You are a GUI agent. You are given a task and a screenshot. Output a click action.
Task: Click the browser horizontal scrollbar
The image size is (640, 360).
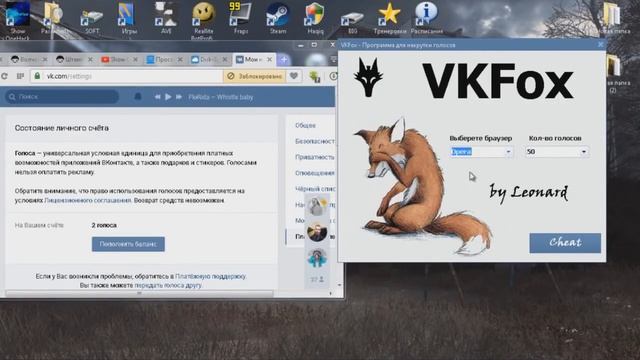(139, 293)
